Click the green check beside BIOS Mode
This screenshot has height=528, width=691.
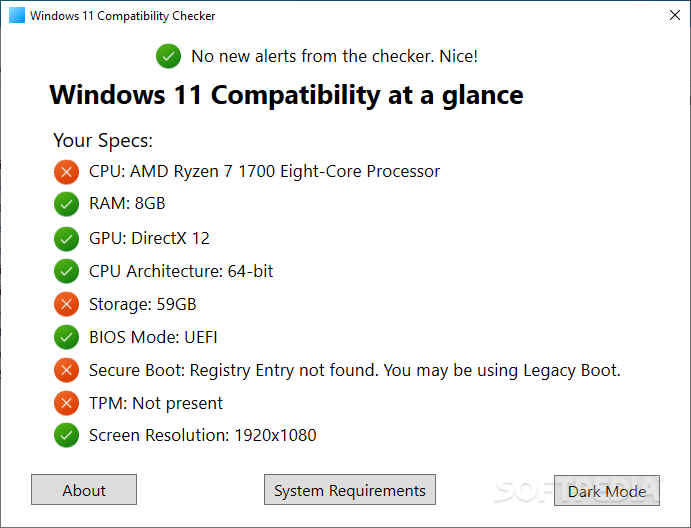(66, 337)
